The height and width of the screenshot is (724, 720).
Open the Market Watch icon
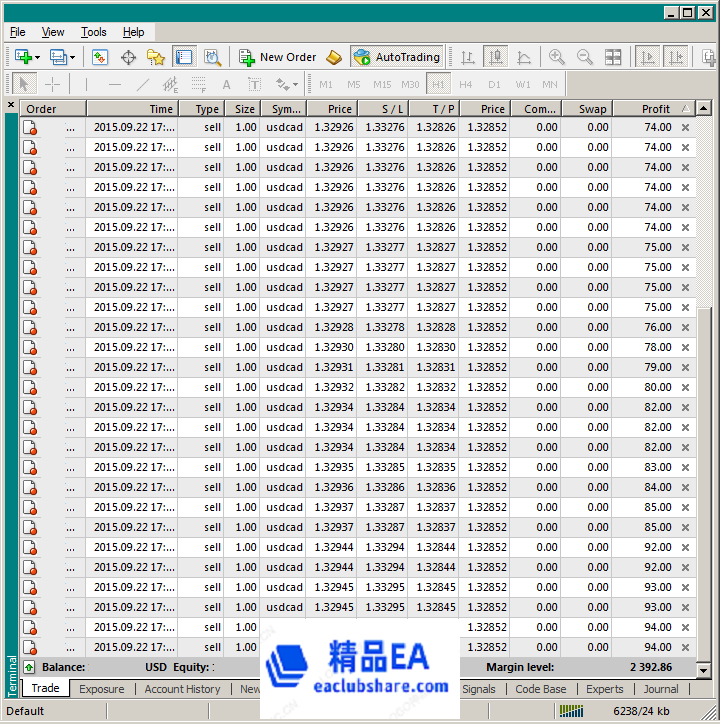tap(100, 57)
